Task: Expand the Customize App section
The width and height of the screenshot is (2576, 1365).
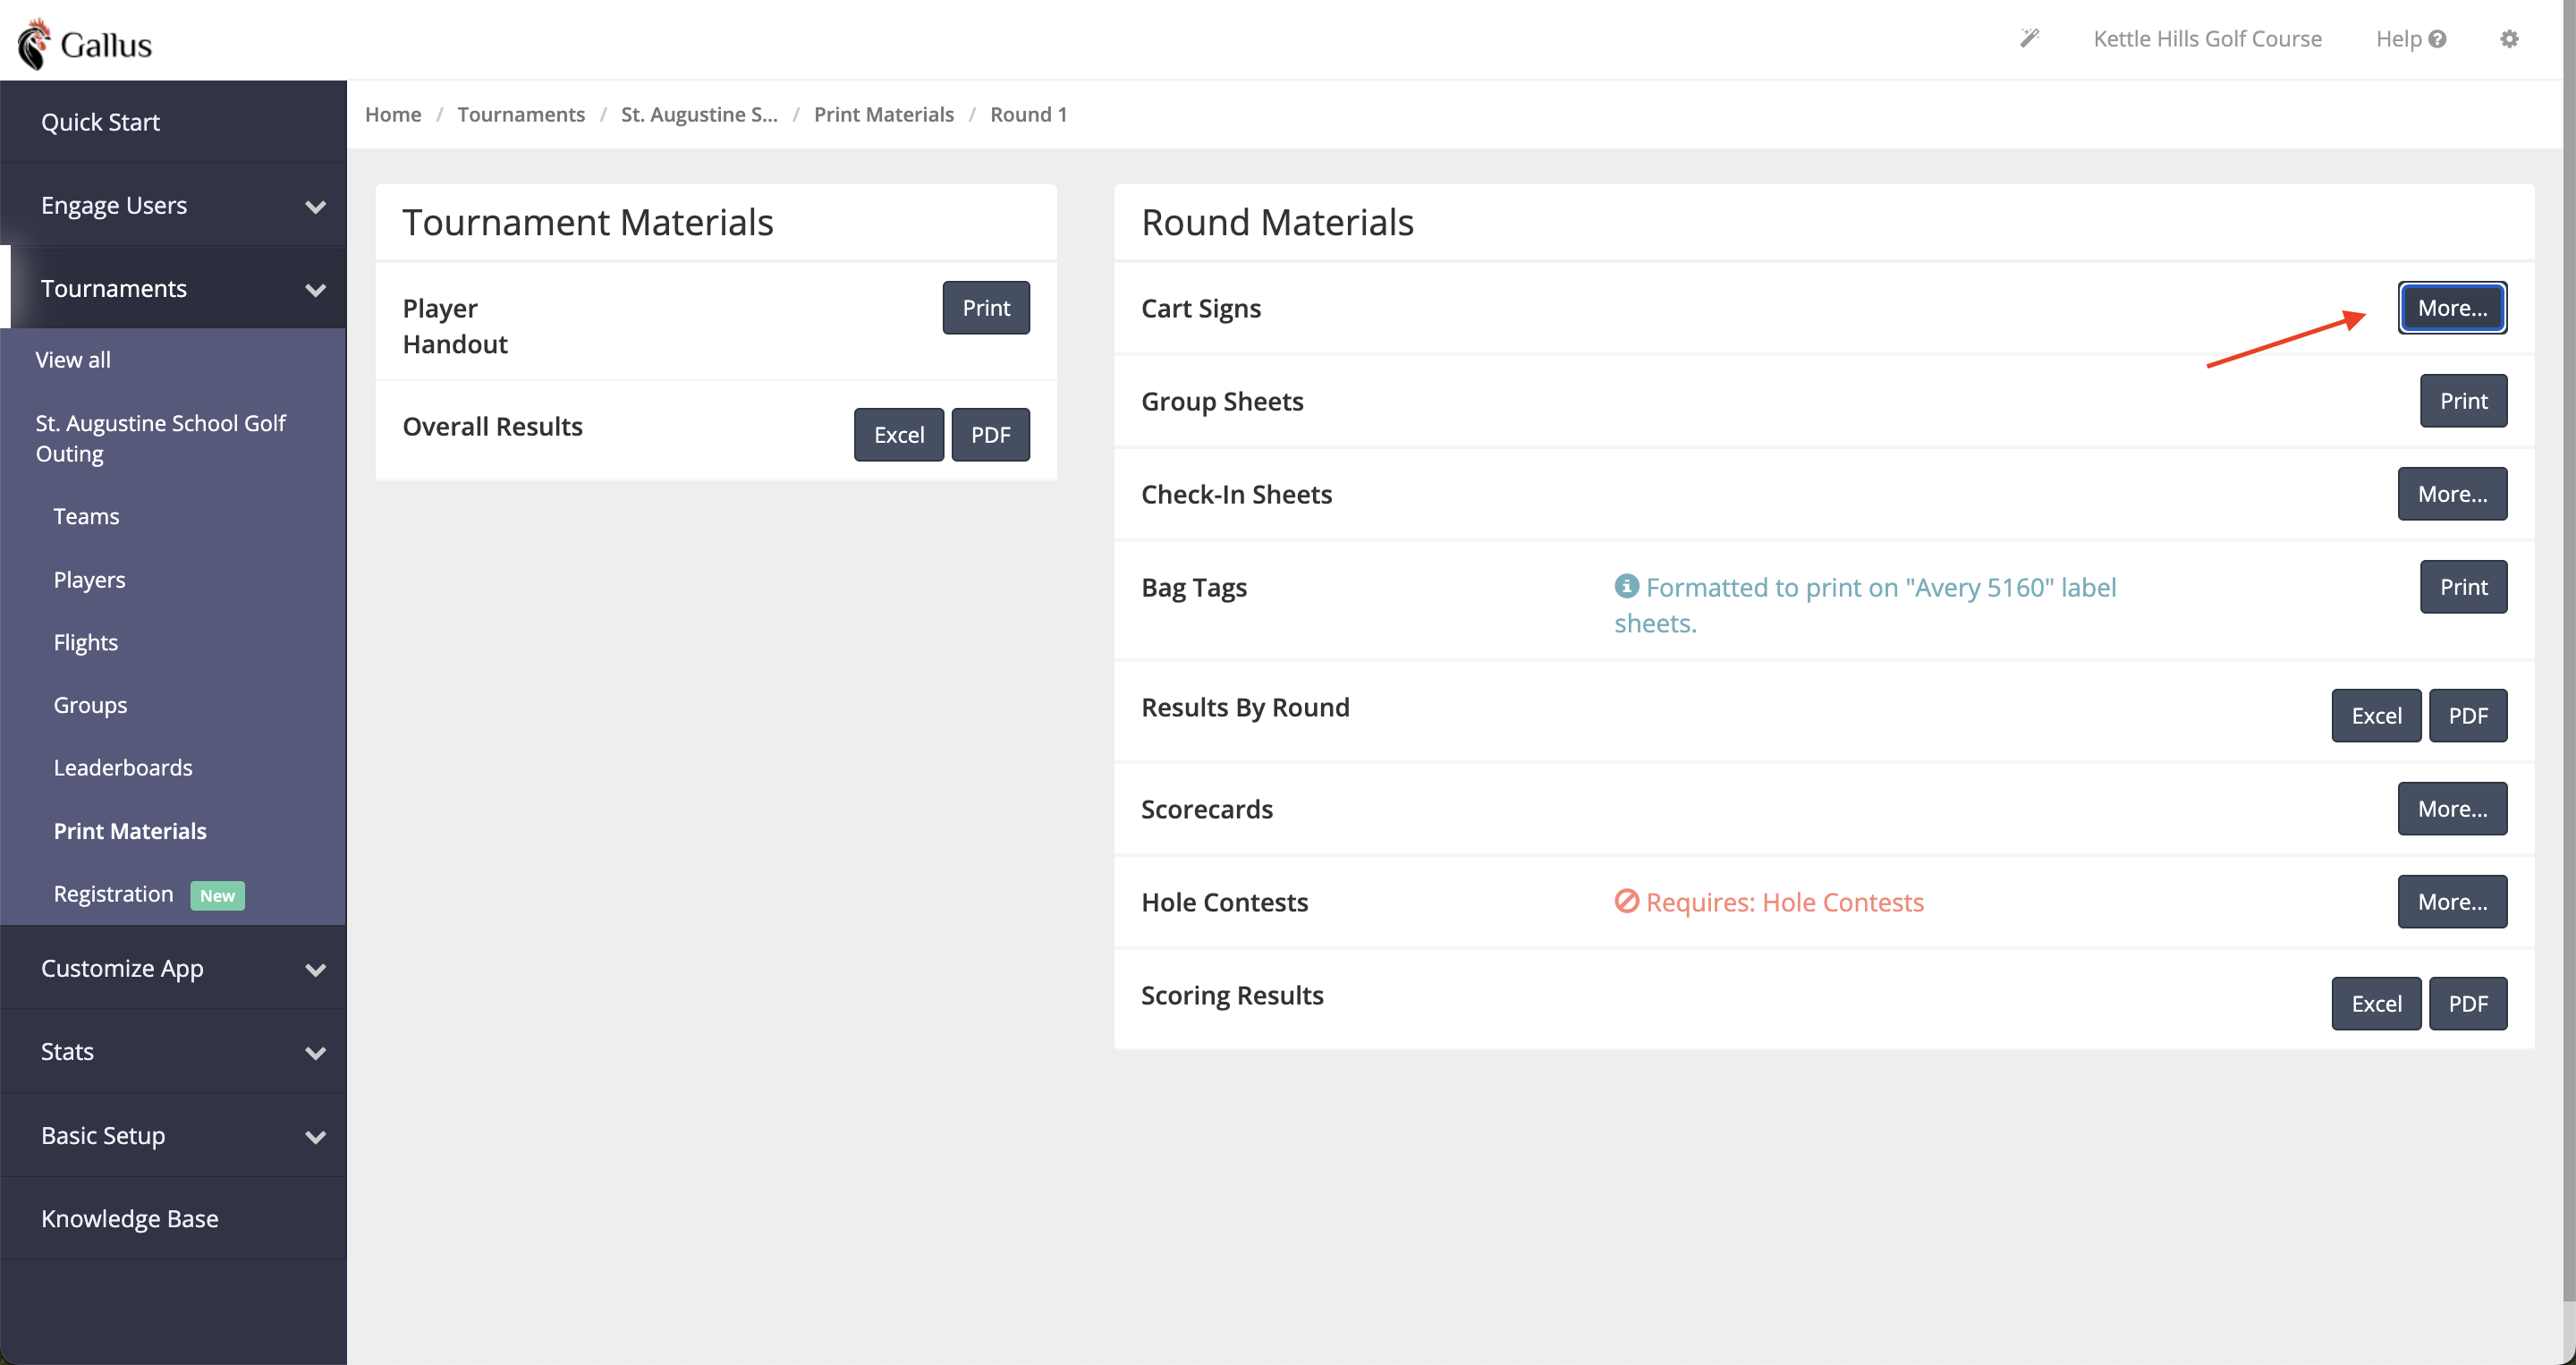Action: tap(315, 970)
